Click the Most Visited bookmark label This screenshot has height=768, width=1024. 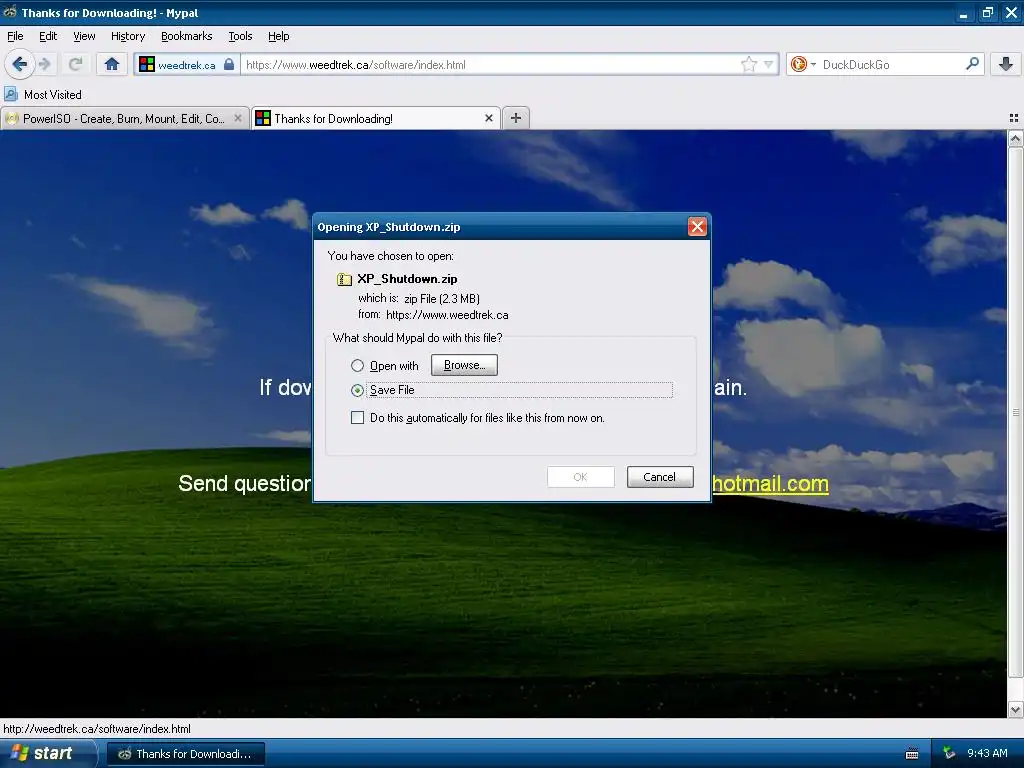click(x=53, y=95)
